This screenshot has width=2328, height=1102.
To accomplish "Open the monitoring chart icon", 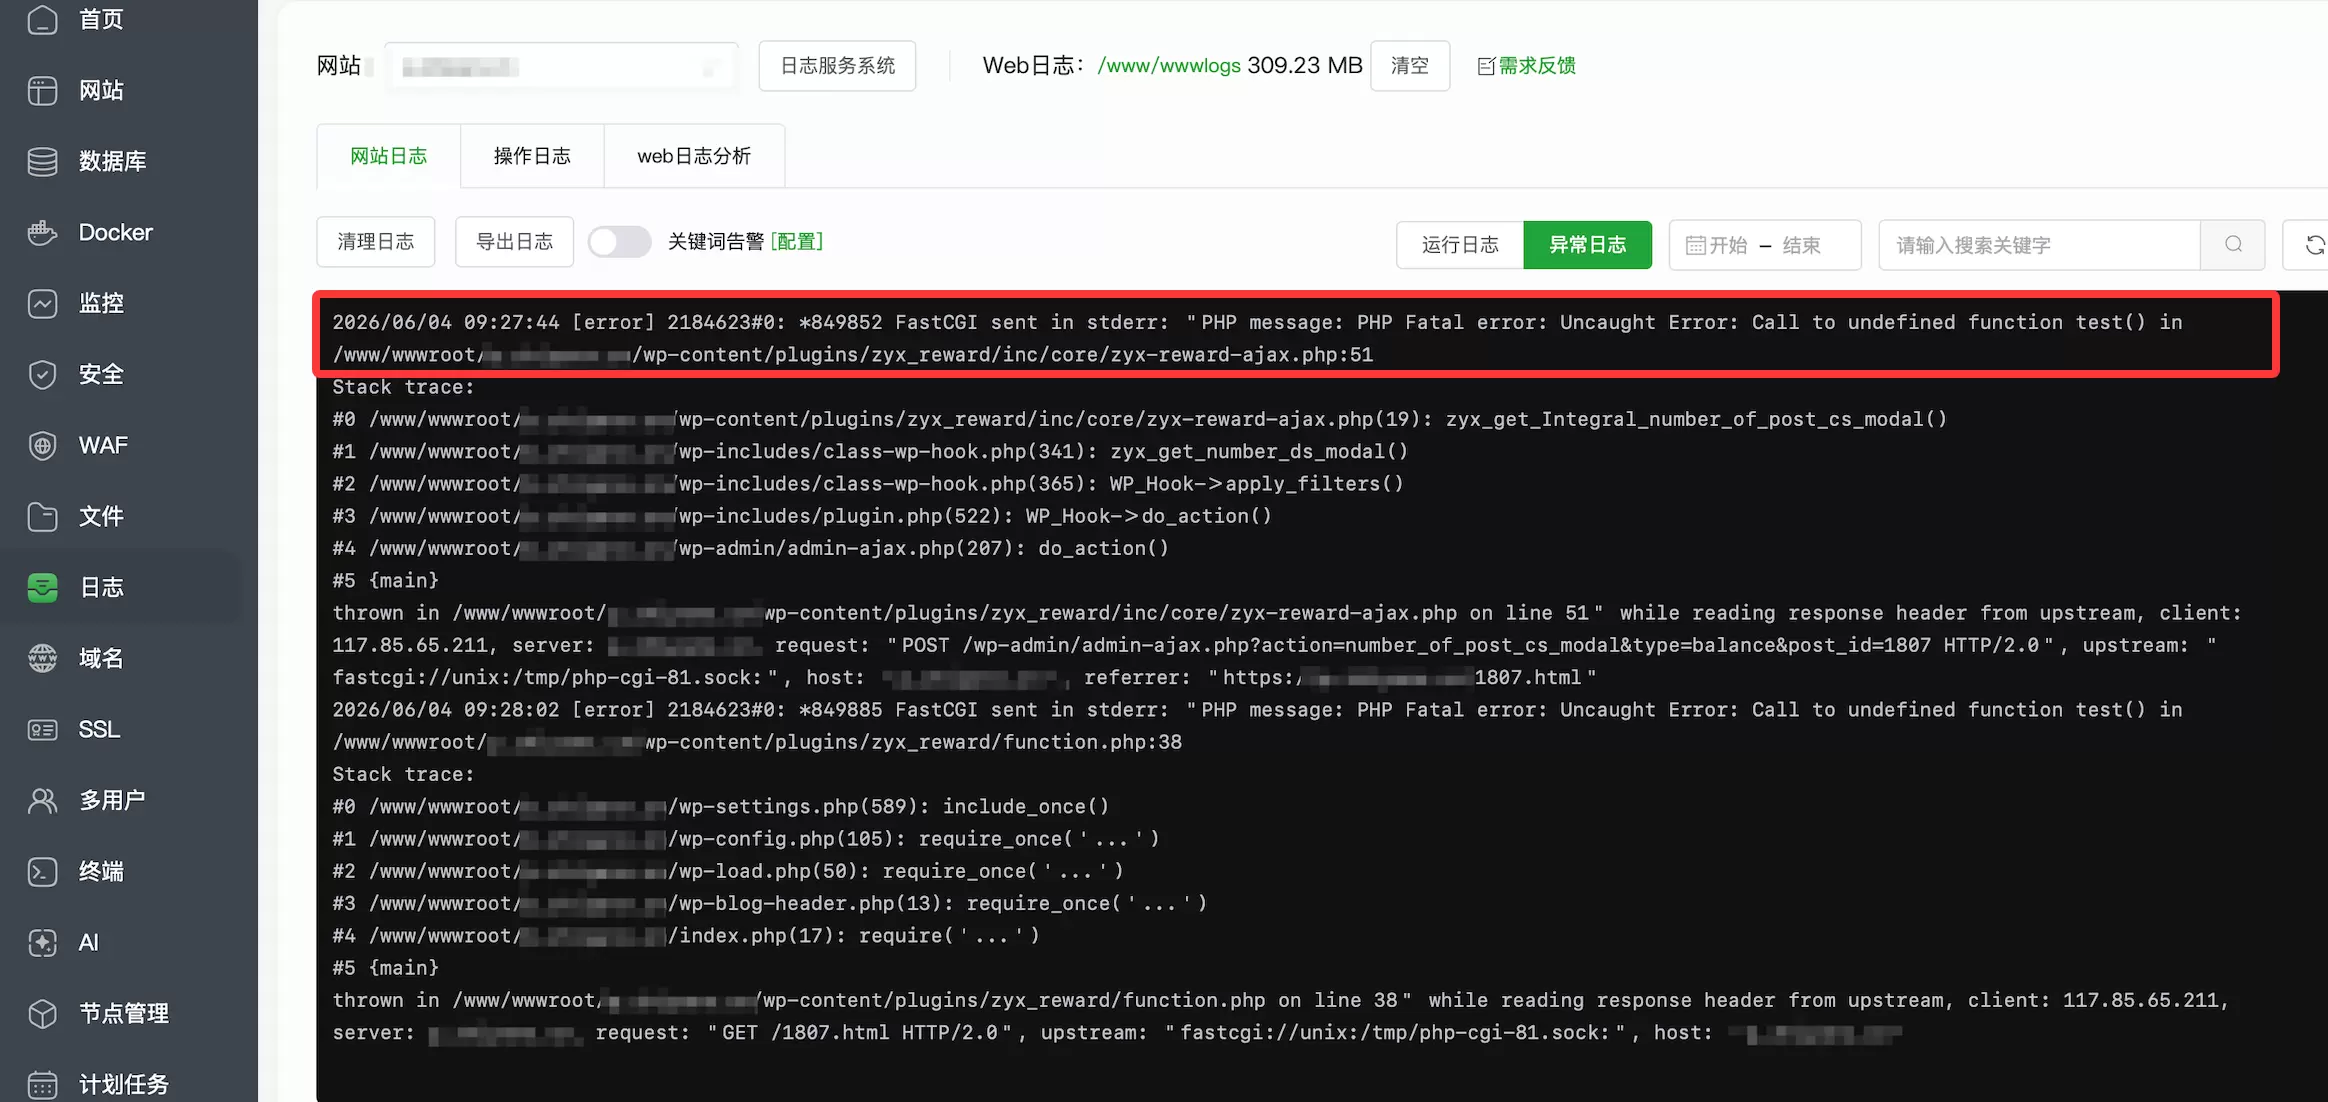I will [x=42, y=304].
